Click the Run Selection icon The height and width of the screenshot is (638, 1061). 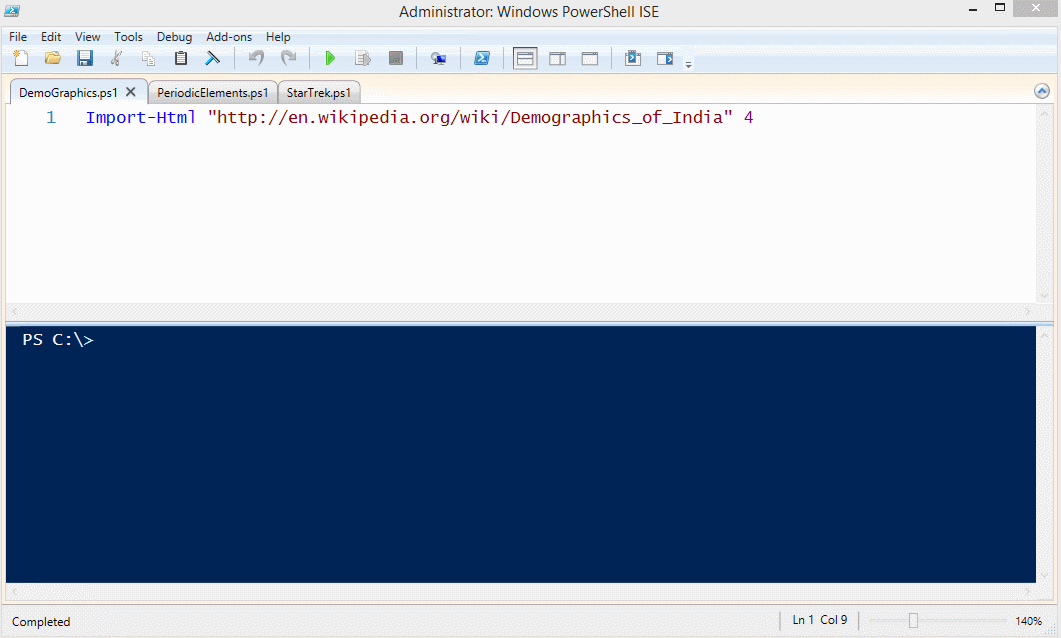click(x=362, y=59)
